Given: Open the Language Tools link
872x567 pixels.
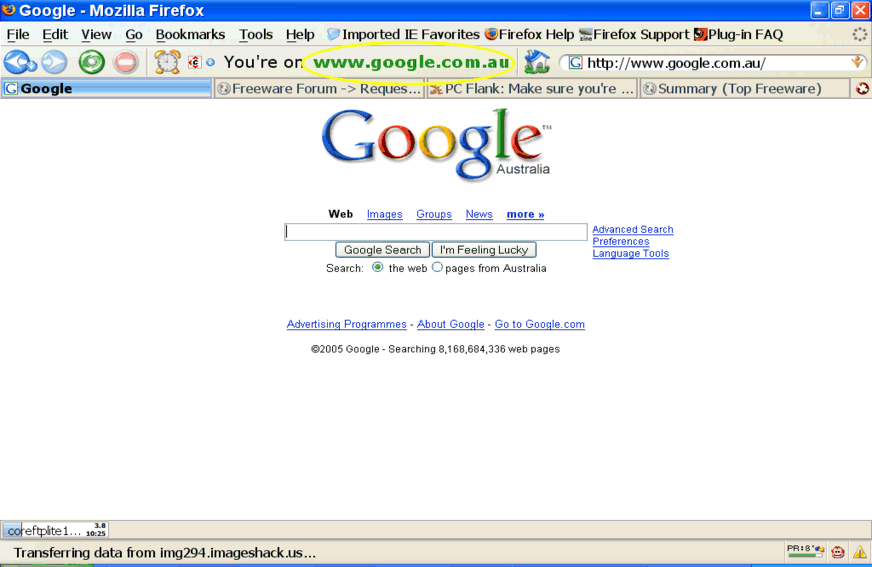Looking at the screenshot, I should coord(630,253).
